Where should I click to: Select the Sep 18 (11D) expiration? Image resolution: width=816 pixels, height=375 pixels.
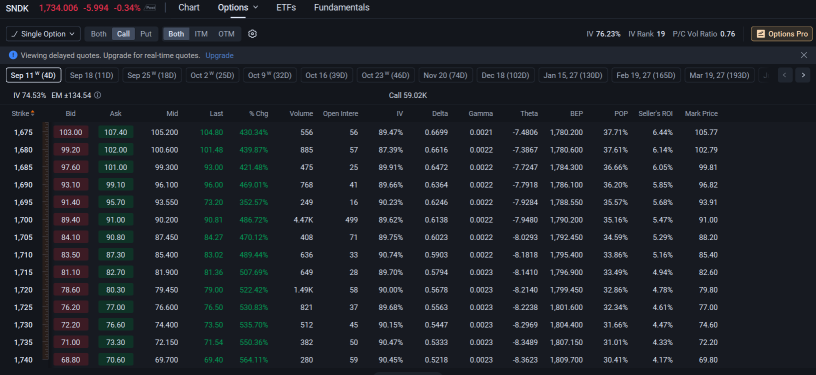pos(92,75)
